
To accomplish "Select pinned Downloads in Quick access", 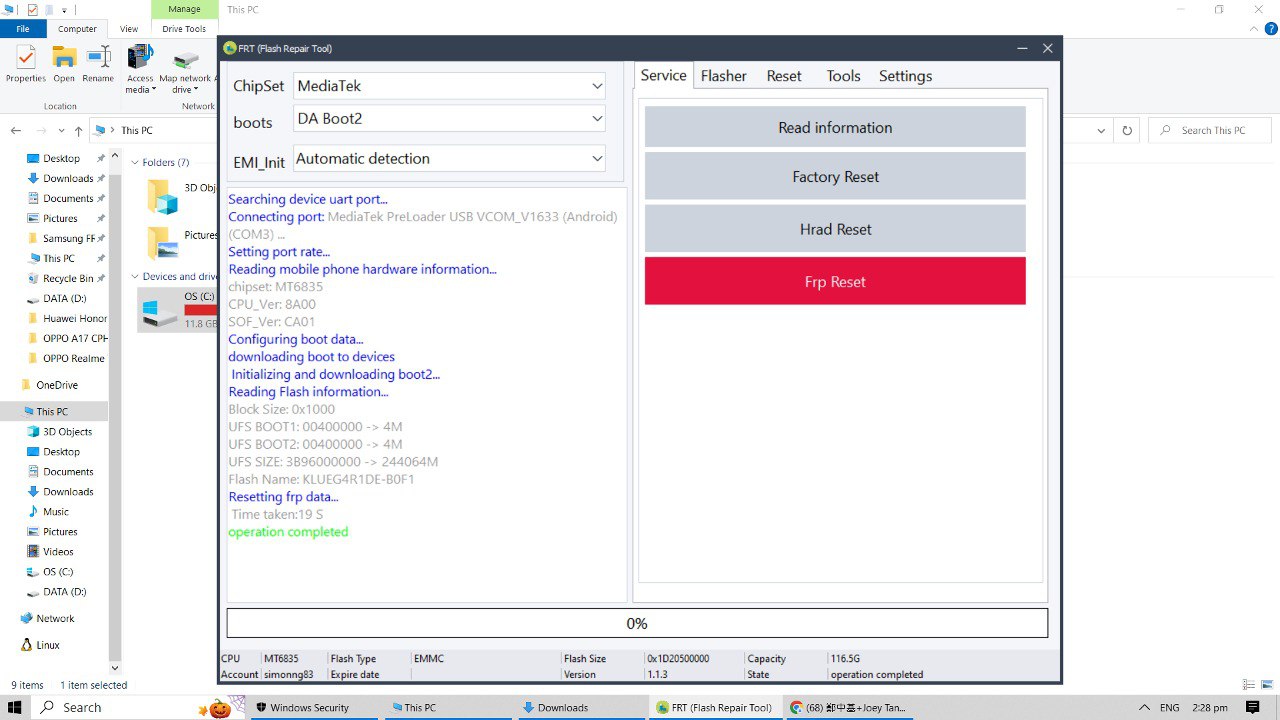I will (68, 178).
